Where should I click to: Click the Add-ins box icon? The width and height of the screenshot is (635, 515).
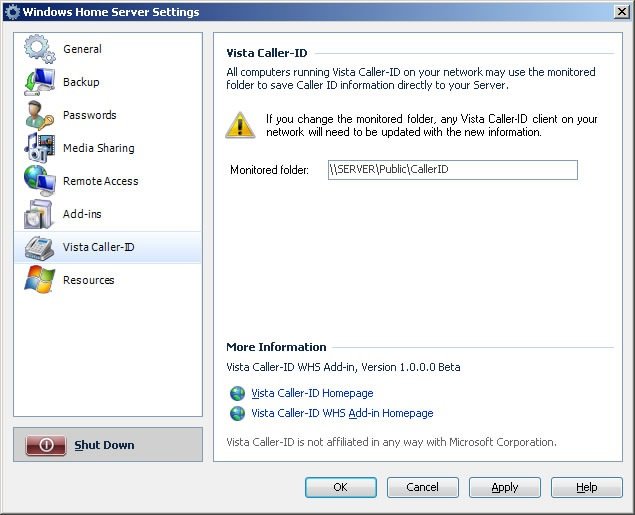(x=38, y=214)
